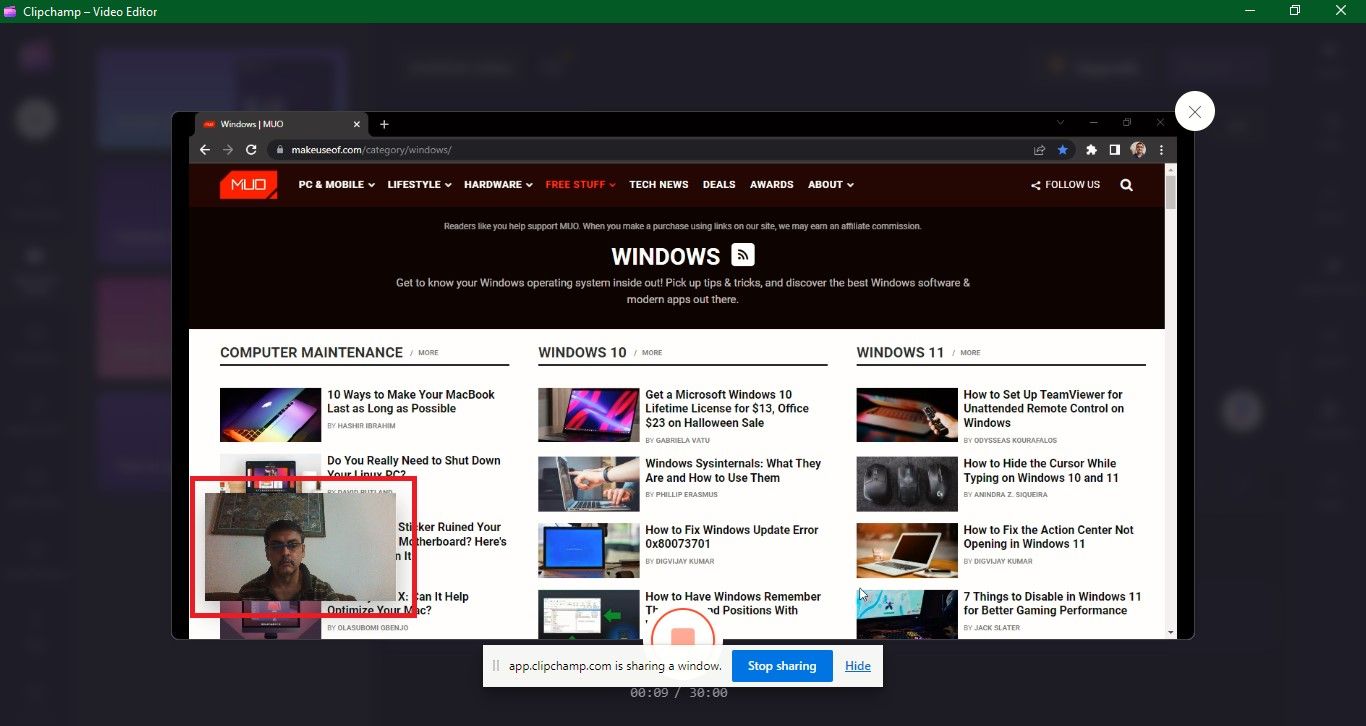Viewport: 1366px width, 726px height.
Task: Expand the HARDWARE menu
Action: [499, 185]
